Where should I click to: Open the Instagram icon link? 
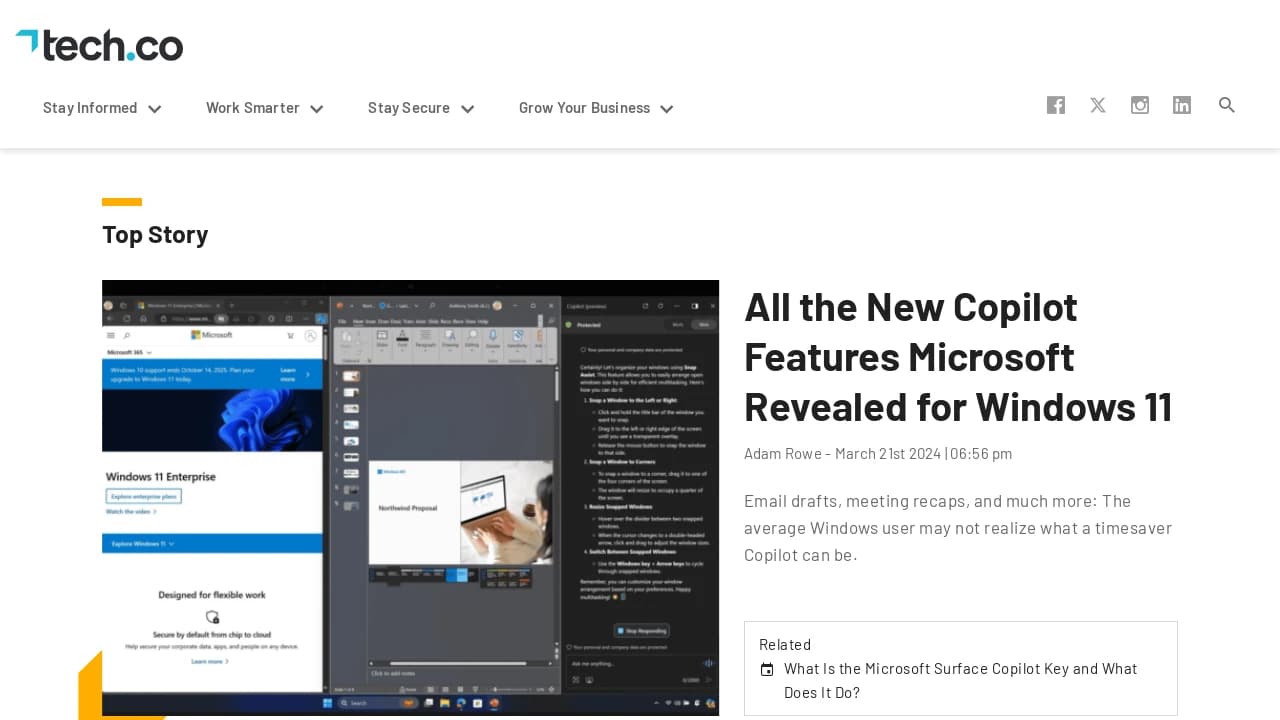(1140, 105)
